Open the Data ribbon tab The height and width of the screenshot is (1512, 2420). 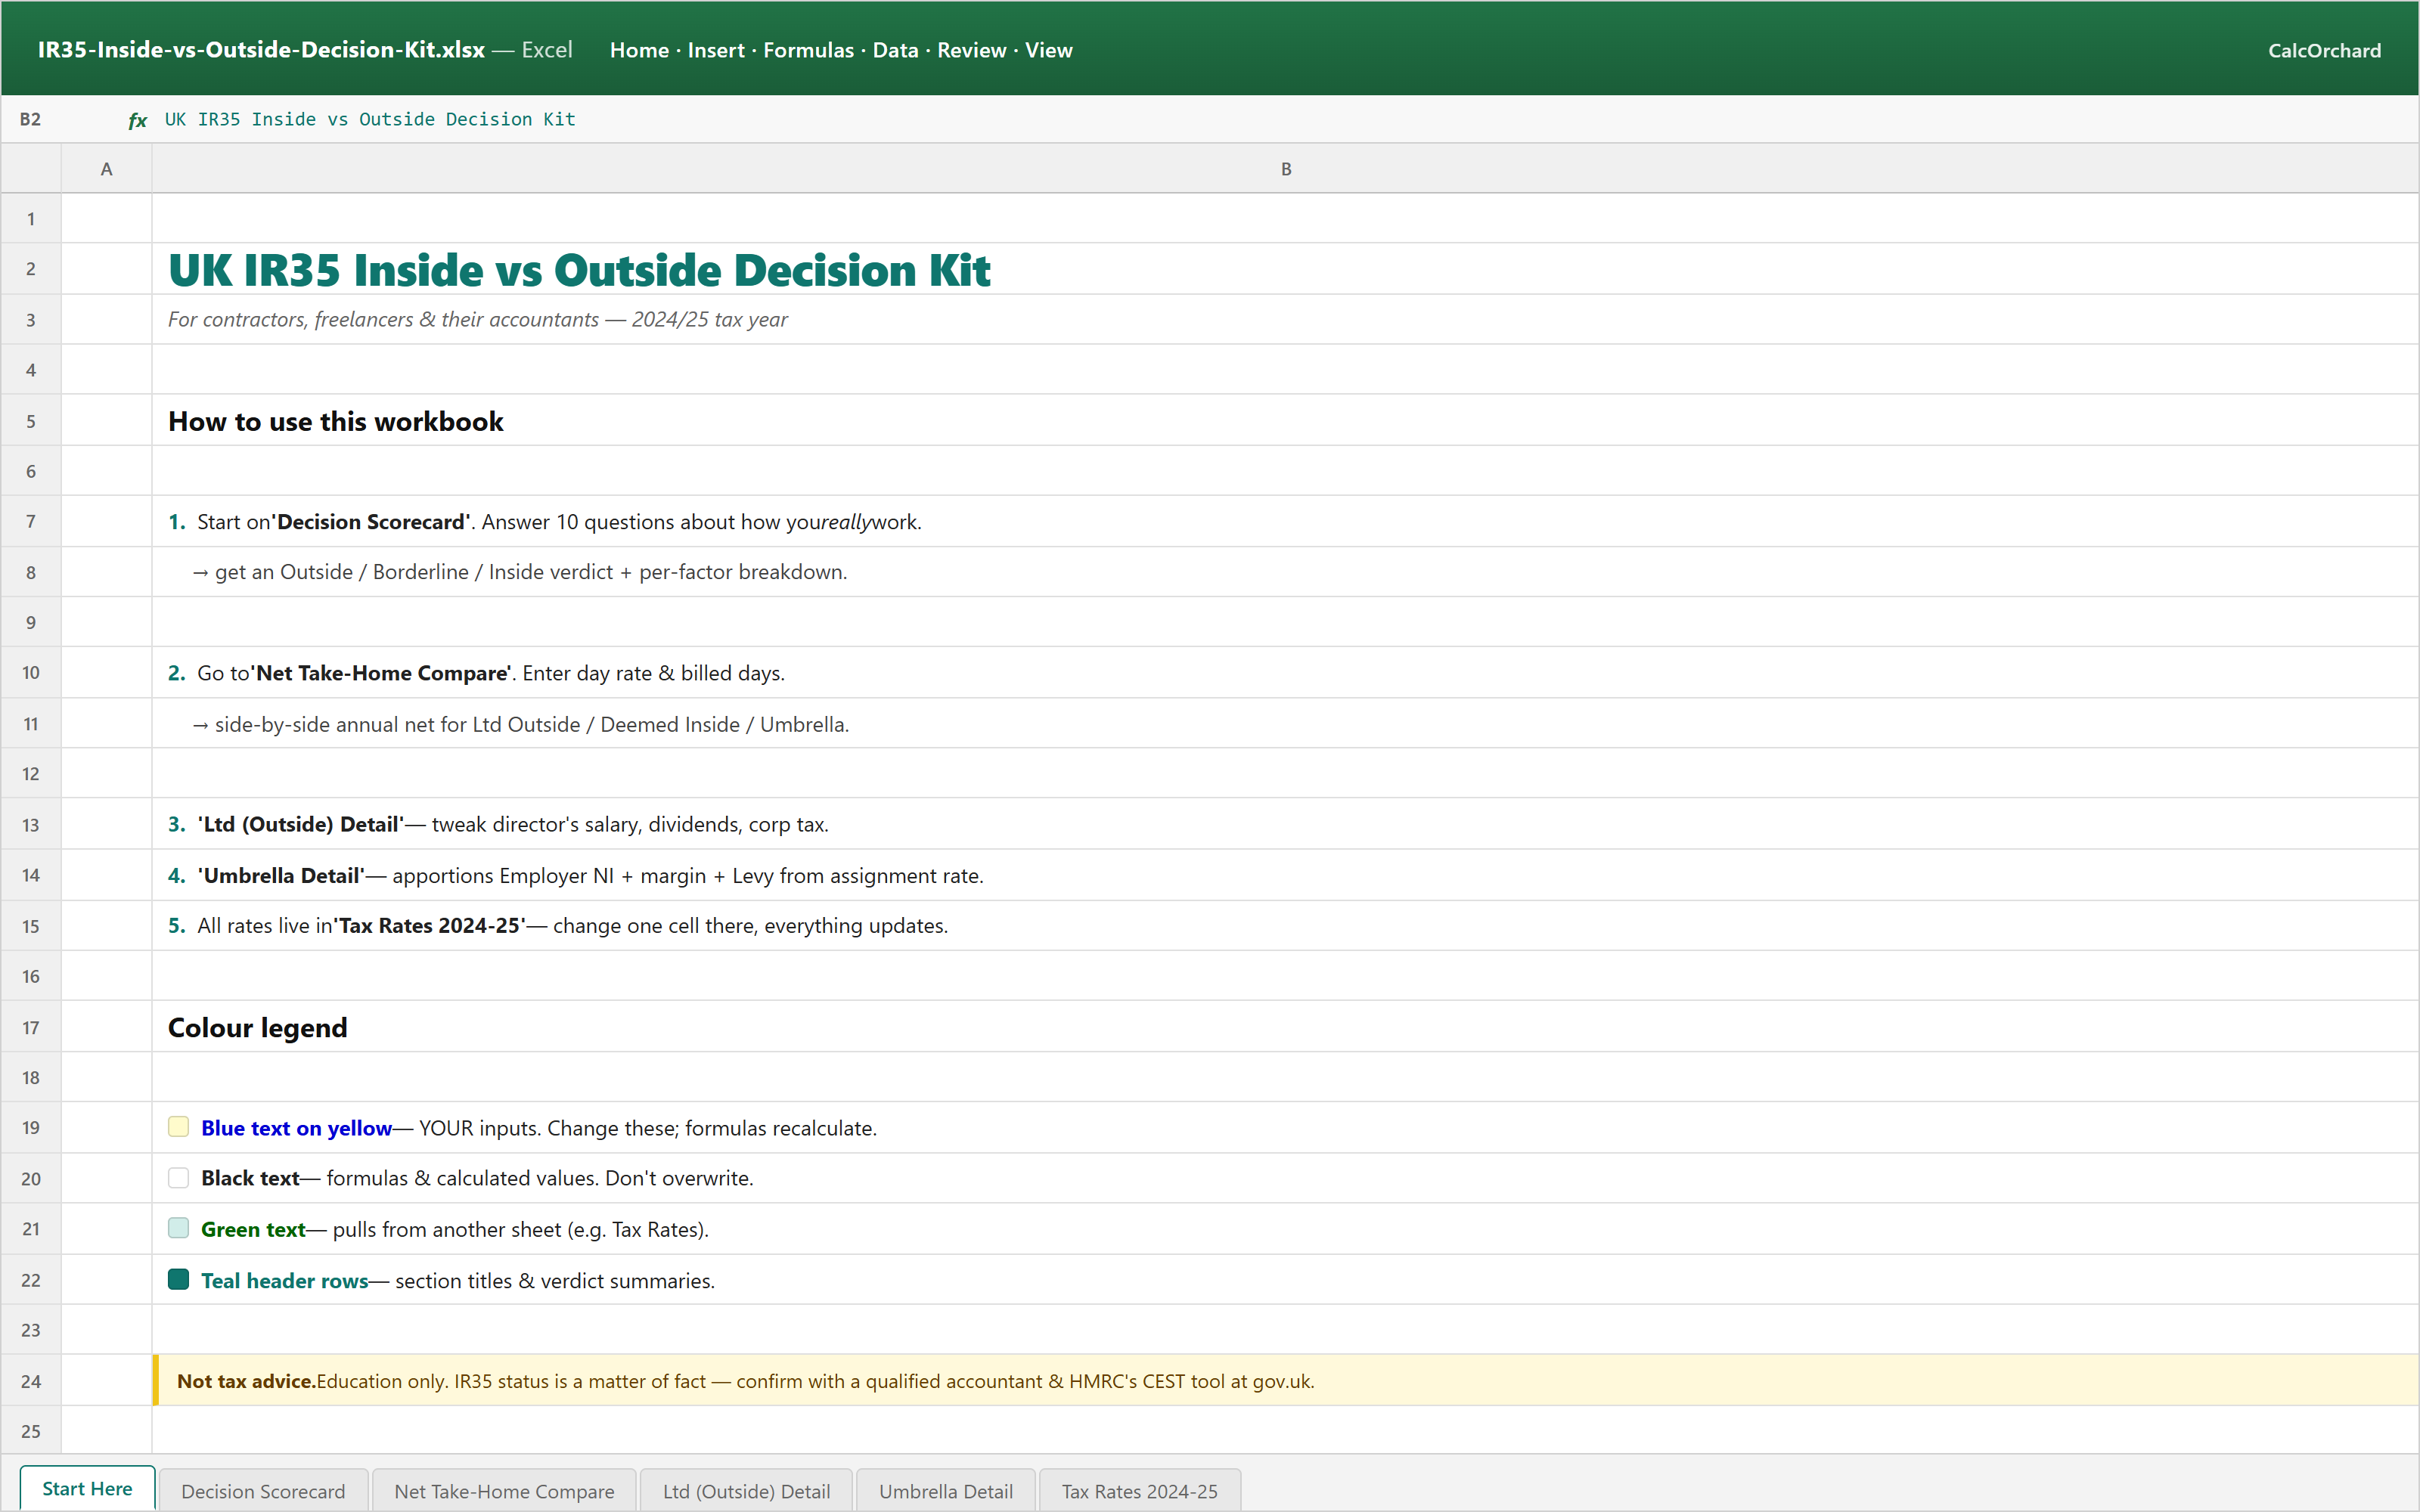pyautogui.click(x=895, y=50)
